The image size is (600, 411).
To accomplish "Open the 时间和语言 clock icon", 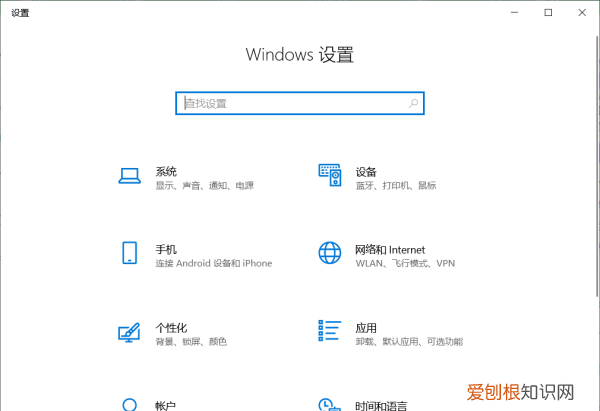I will pyautogui.click(x=329, y=404).
